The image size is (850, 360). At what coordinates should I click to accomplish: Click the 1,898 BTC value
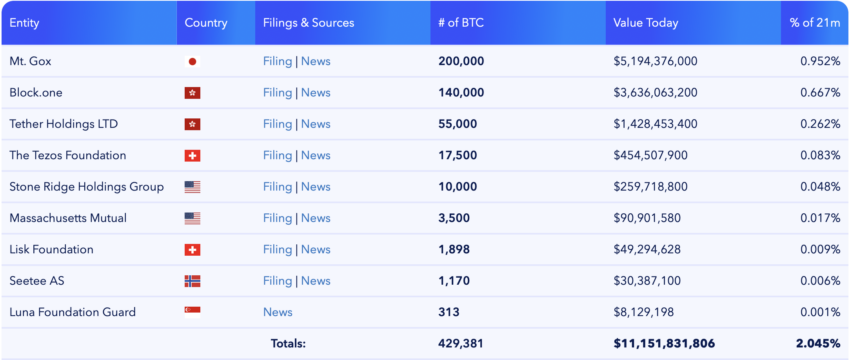(x=454, y=250)
